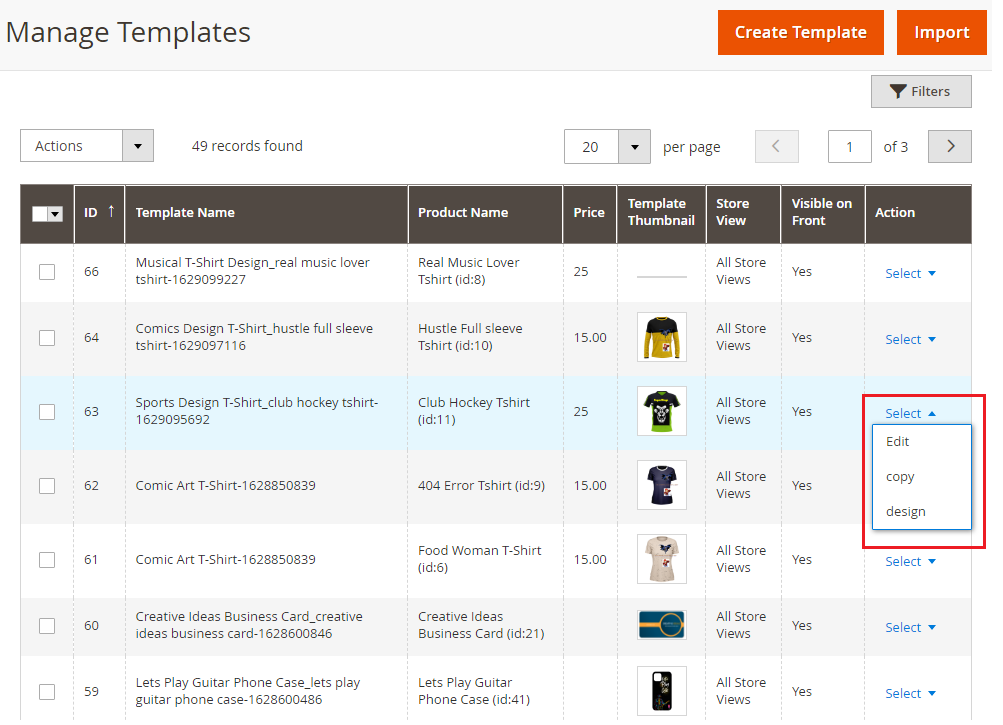Image resolution: width=1003 pixels, height=725 pixels.
Task: Click the page number input field
Action: click(x=849, y=146)
